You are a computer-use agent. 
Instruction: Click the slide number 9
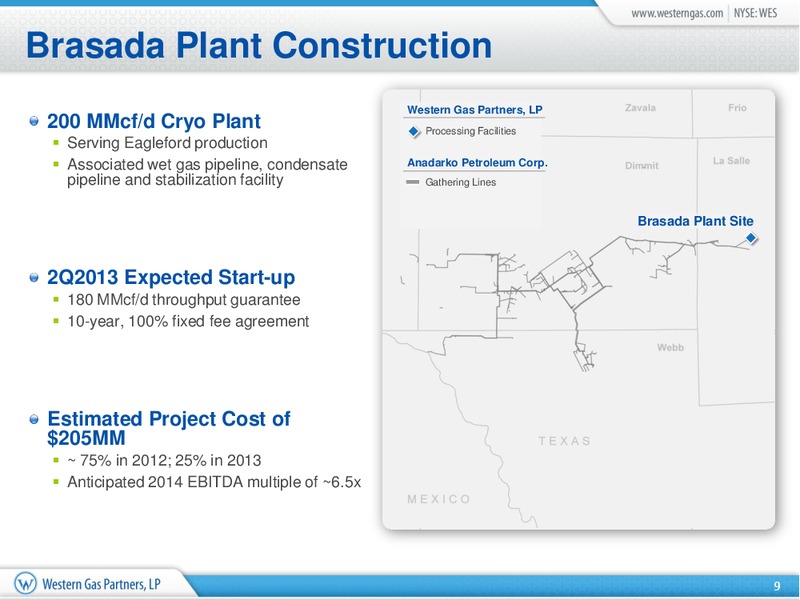click(x=777, y=586)
